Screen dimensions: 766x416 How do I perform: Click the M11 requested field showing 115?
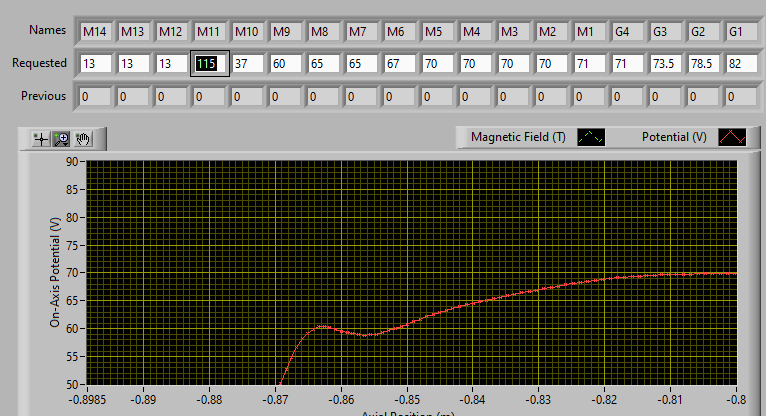pyautogui.click(x=210, y=64)
